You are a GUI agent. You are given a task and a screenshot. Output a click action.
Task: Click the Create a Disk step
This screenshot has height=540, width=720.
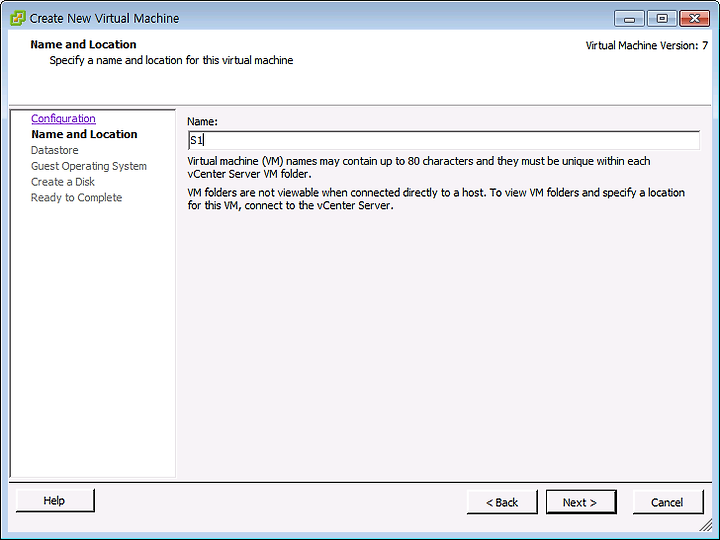(63, 182)
